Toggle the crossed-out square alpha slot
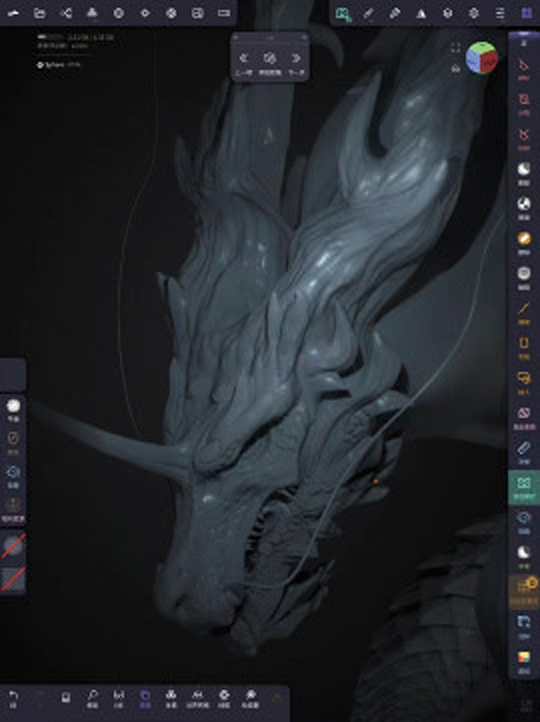 point(13,579)
